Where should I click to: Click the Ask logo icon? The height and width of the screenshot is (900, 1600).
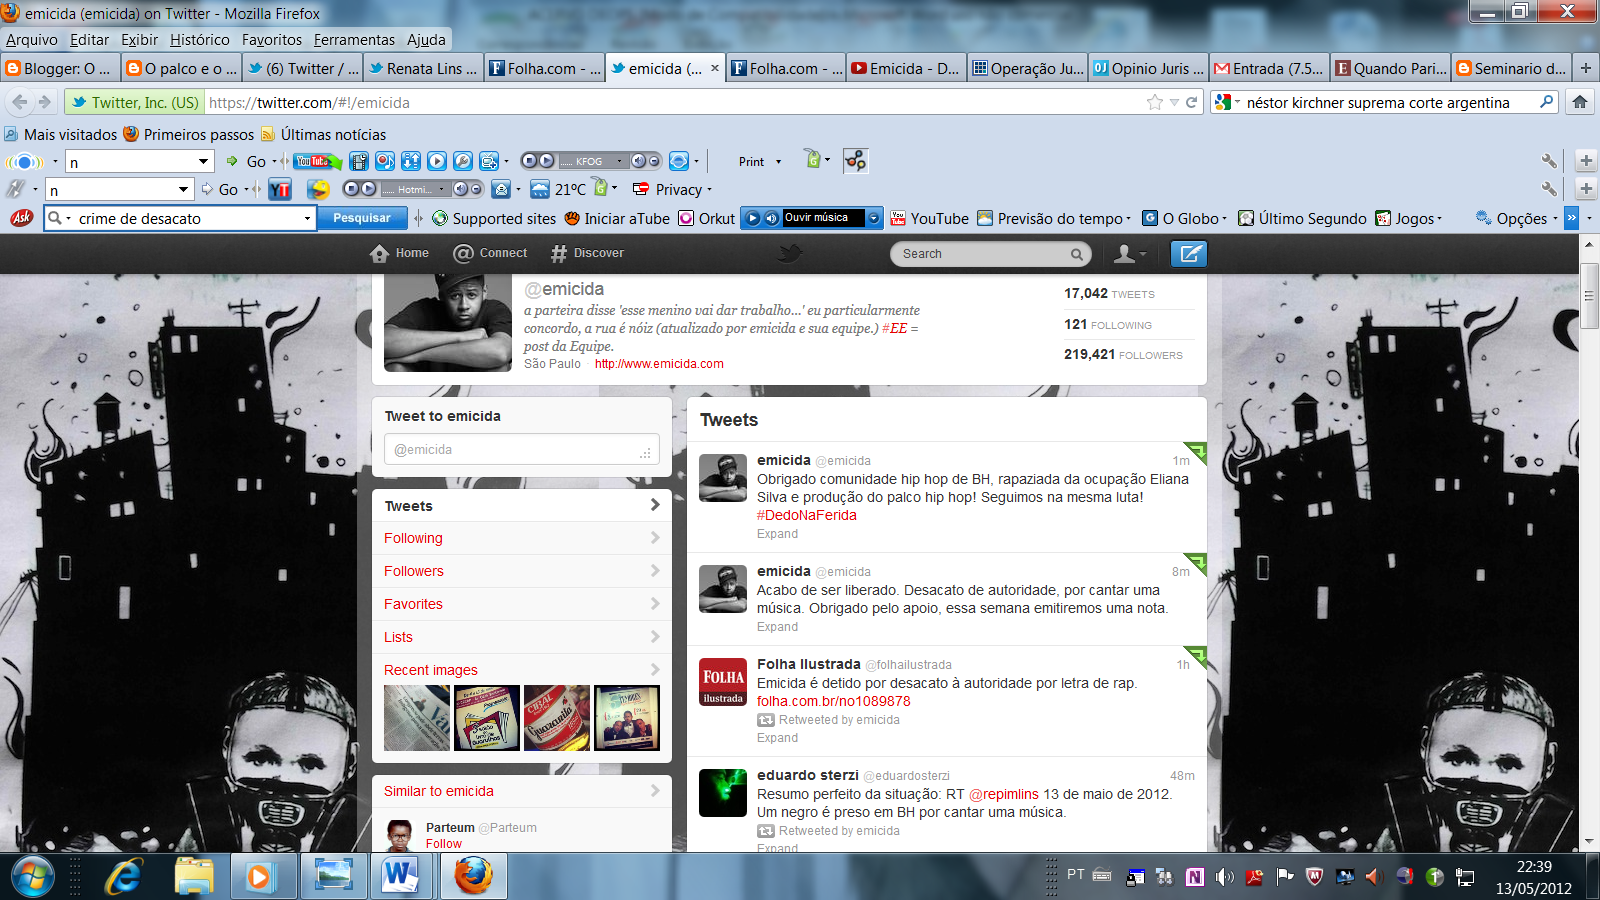(x=21, y=218)
